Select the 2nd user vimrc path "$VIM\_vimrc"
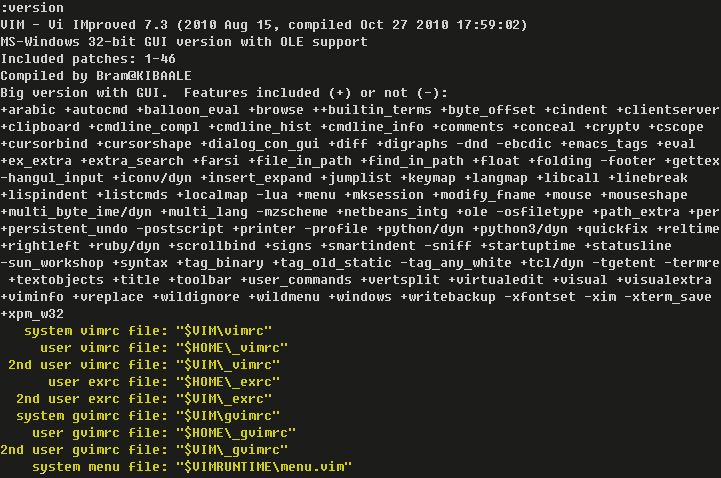721x478 pixels. (228, 365)
